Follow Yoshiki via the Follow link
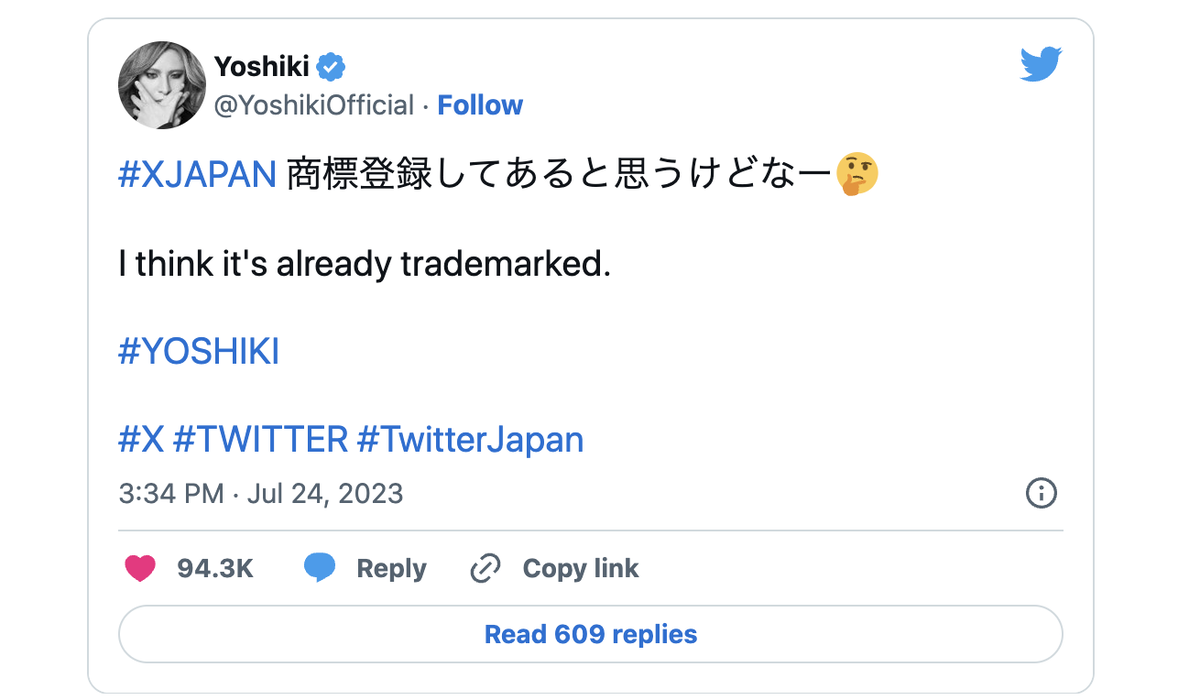1200x700 pixels. coord(480,105)
